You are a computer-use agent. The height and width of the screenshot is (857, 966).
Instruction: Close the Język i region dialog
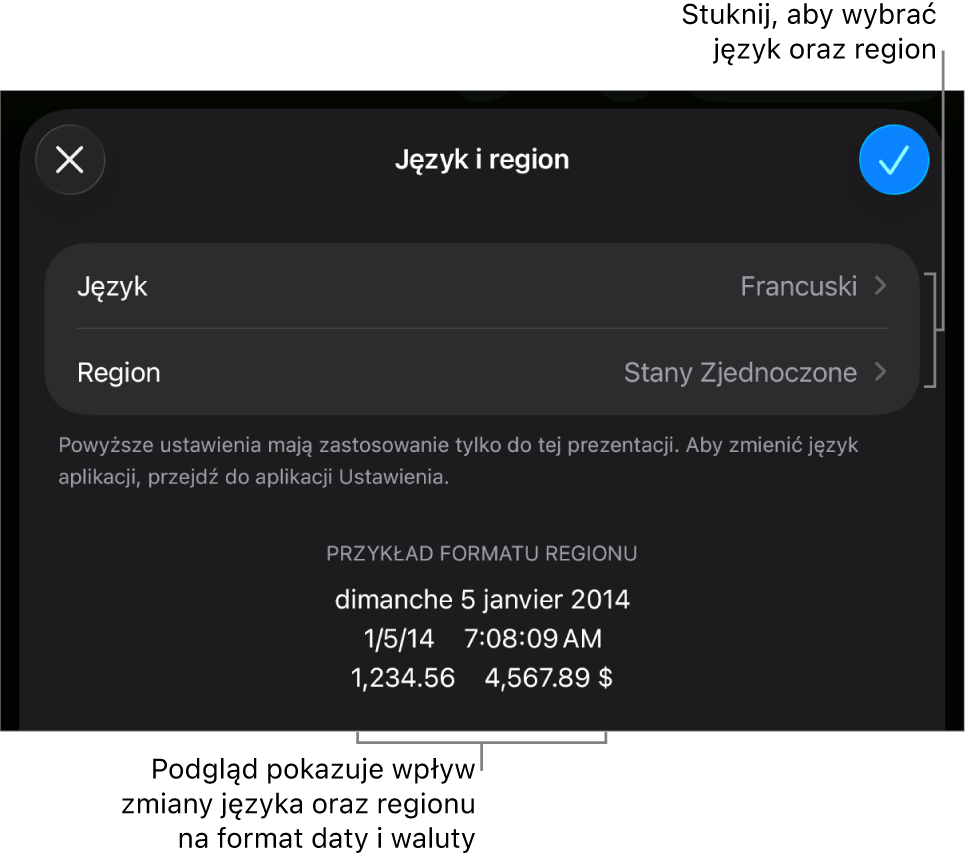(70, 160)
